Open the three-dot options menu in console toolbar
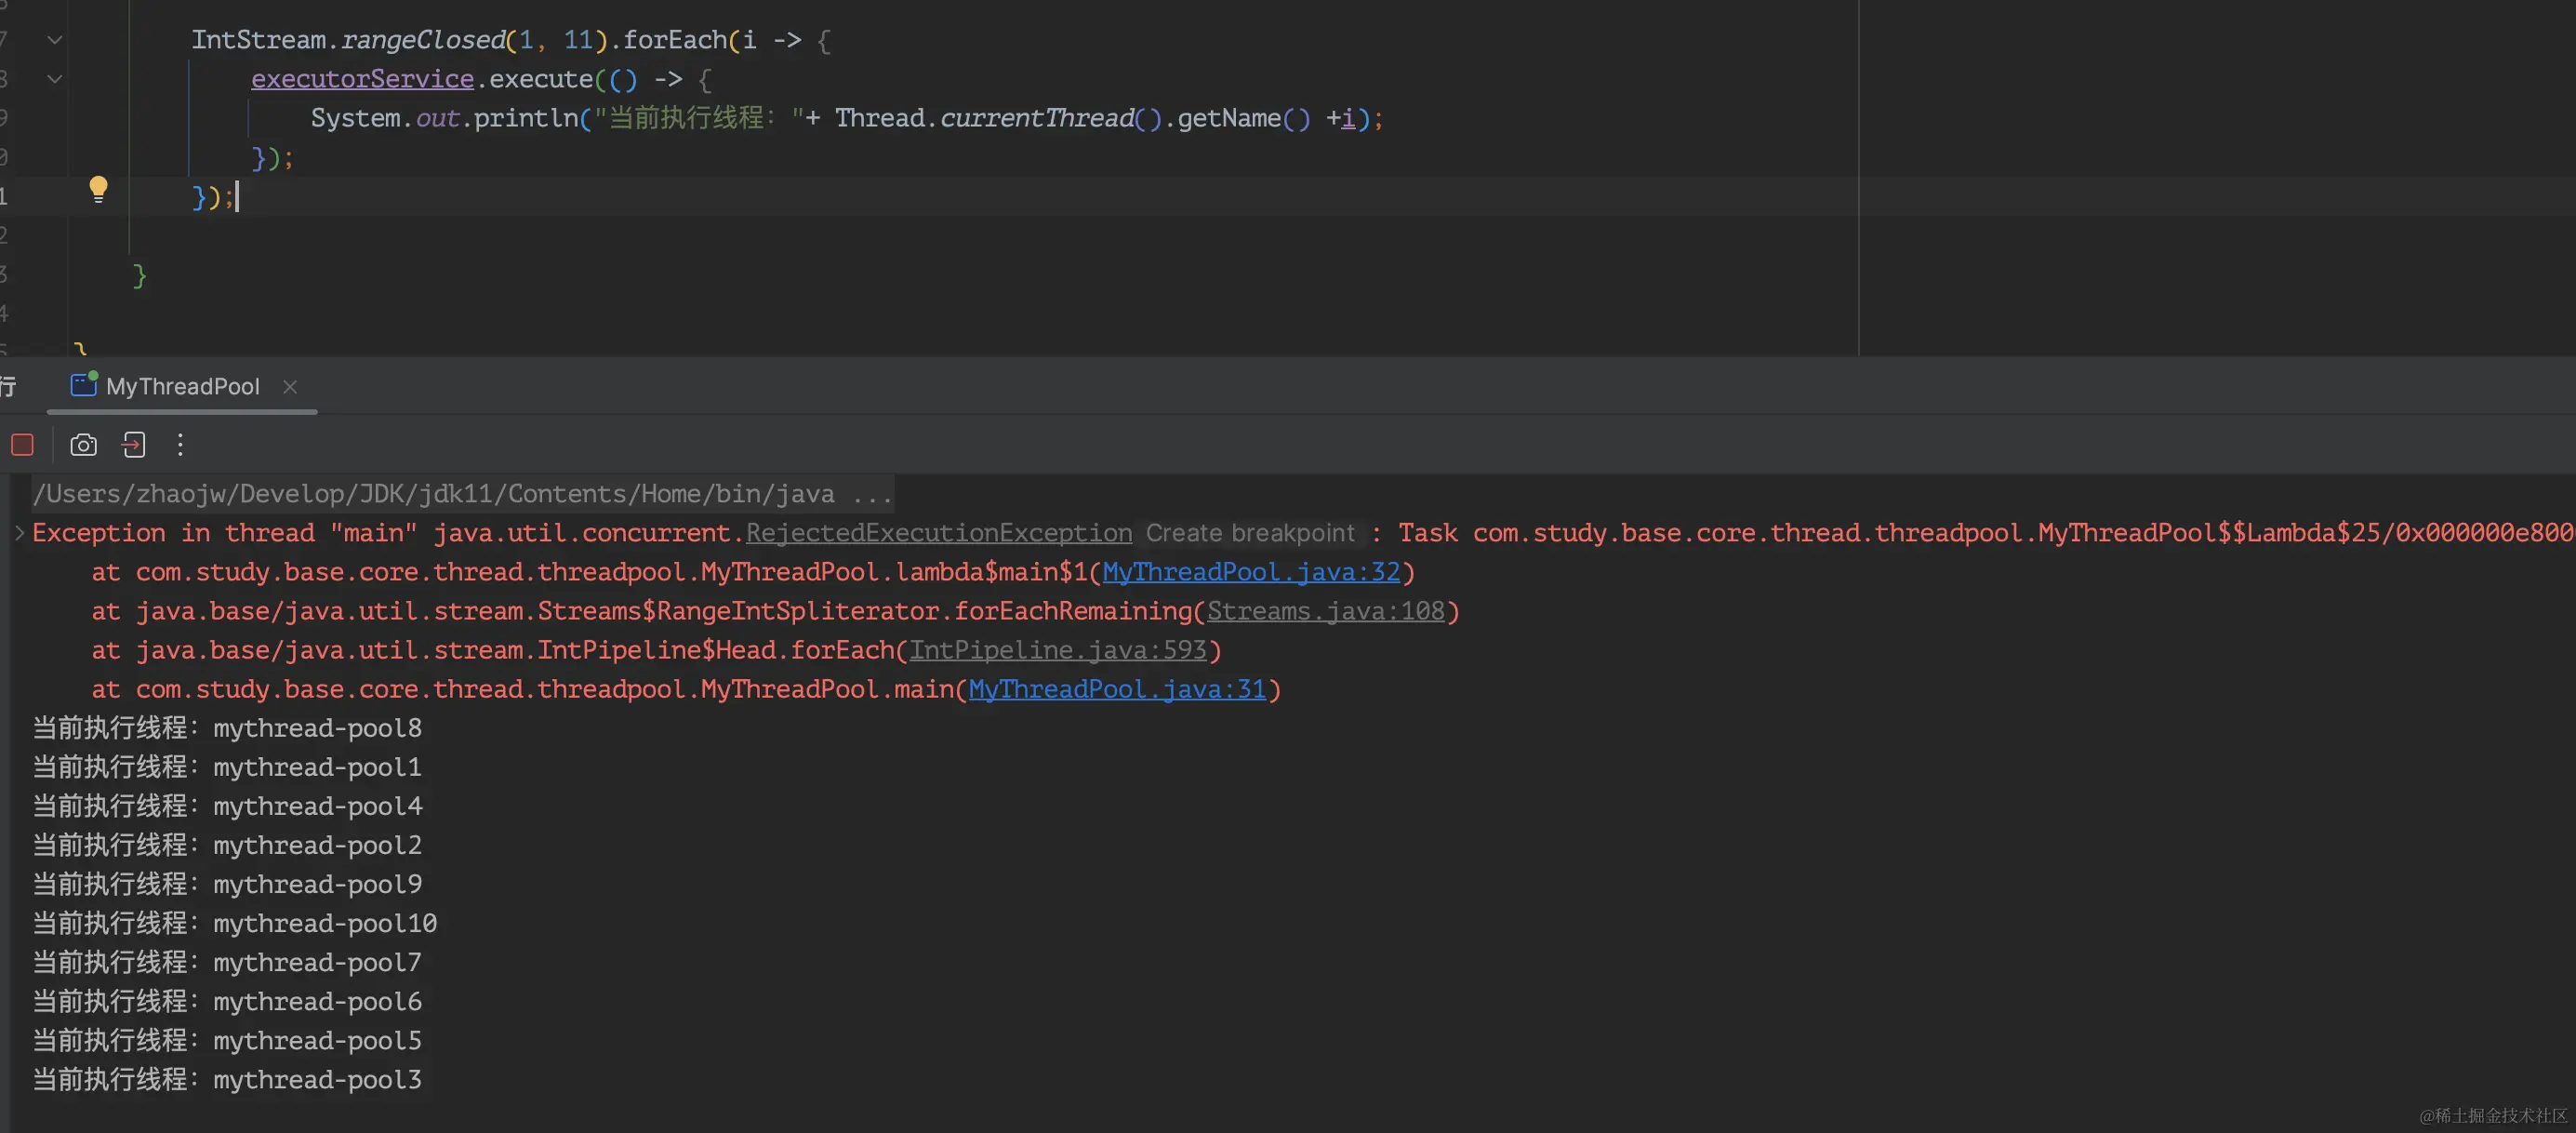Image resolution: width=2576 pixels, height=1133 pixels. point(180,444)
